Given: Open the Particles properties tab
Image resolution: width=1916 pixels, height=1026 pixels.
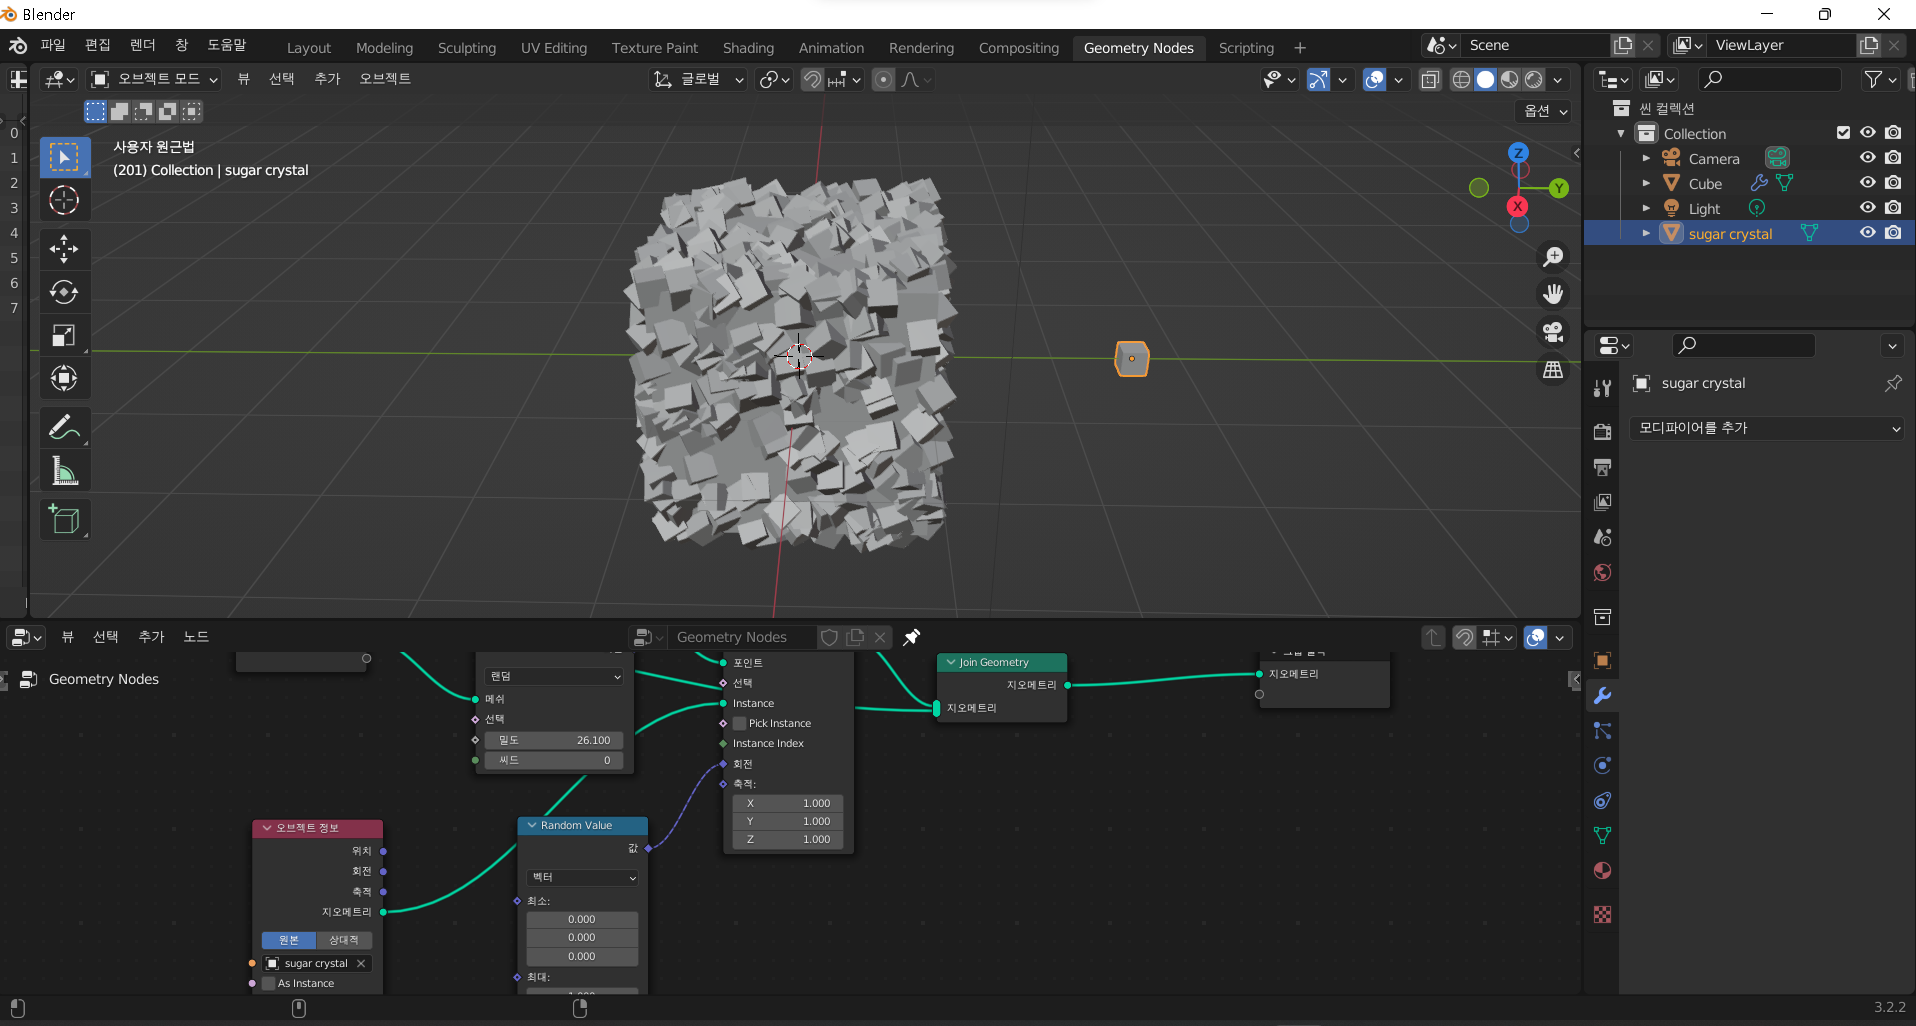Looking at the screenshot, I should pyautogui.click(x=1602, y=731).
